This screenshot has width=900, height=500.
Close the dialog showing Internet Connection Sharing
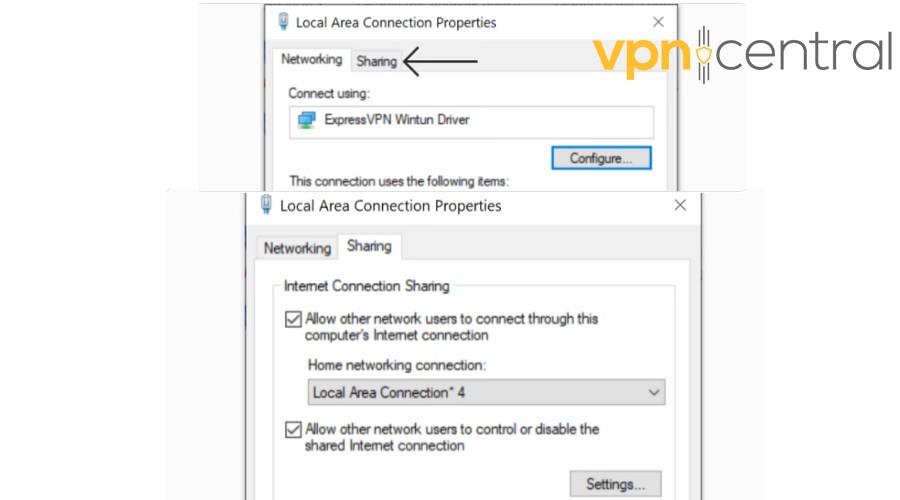tap(680, 205)
